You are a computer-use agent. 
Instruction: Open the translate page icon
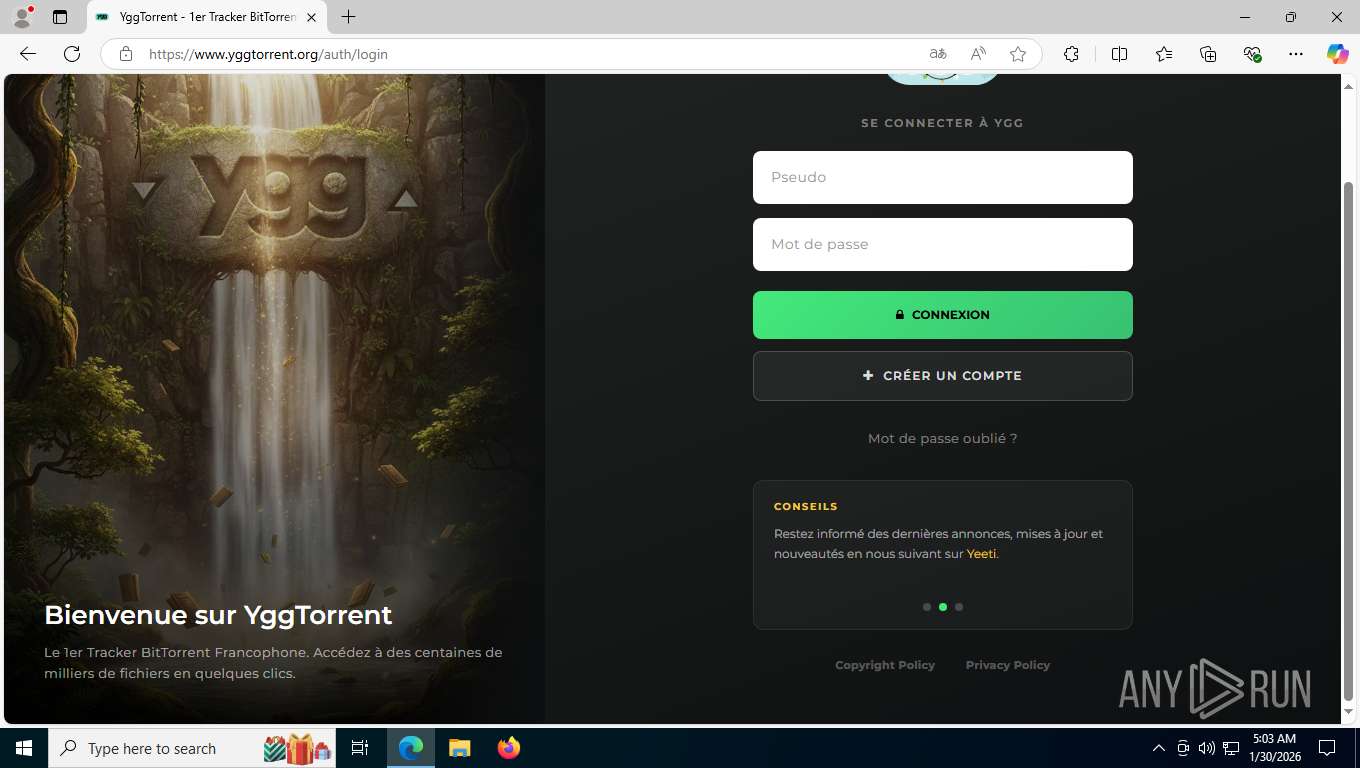pyautogui.click(x=937, y=54)
